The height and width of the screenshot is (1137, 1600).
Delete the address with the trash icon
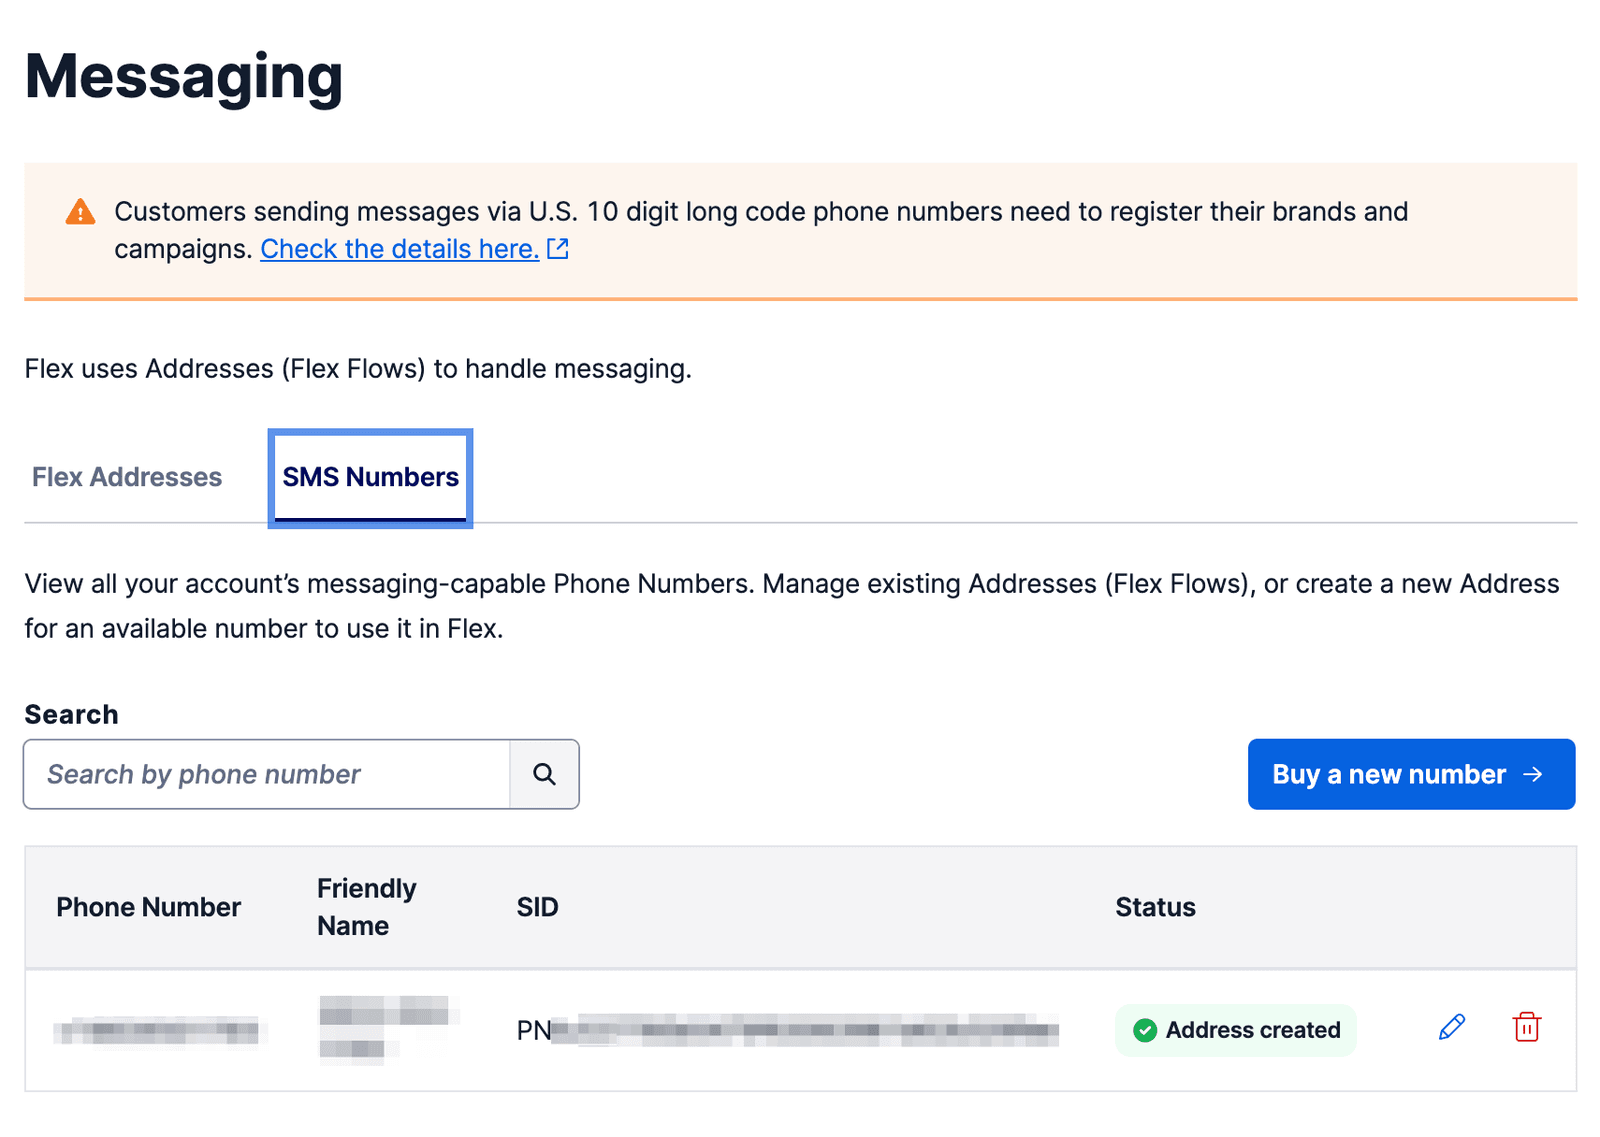tap(1526, 1027)
